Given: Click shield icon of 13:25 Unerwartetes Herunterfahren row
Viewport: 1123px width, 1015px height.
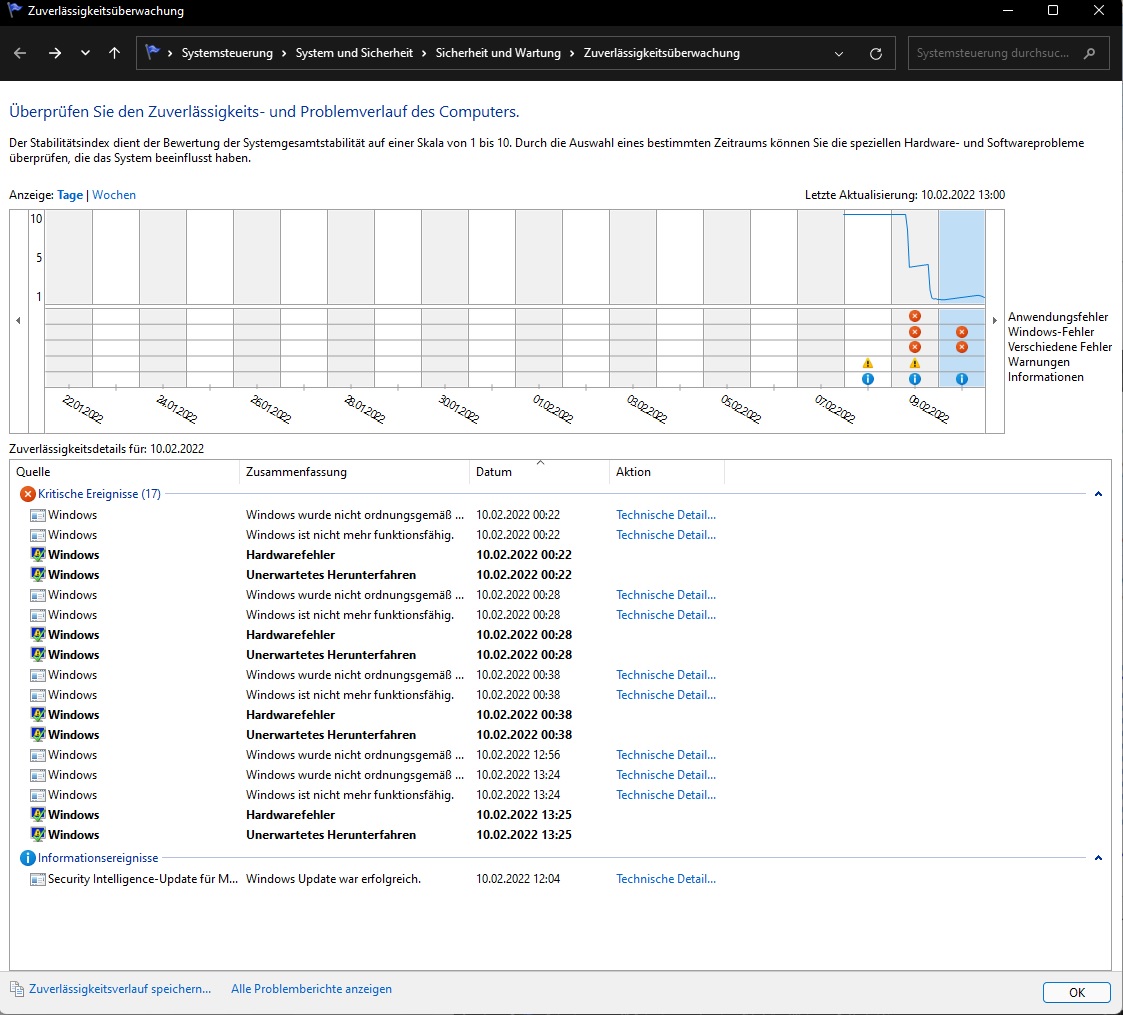Looking at the screenshot, I should (x=37, y=835).
